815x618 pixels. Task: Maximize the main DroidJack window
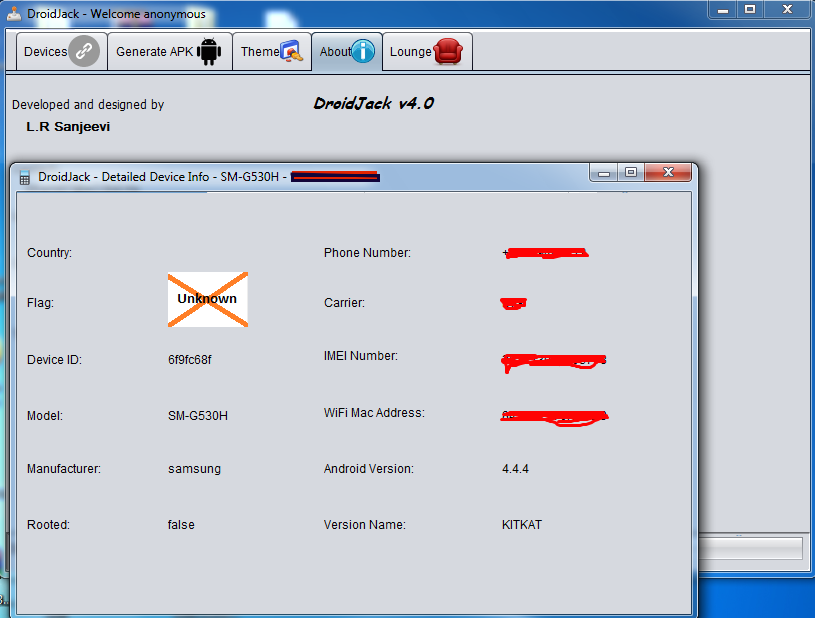point(750,9)
